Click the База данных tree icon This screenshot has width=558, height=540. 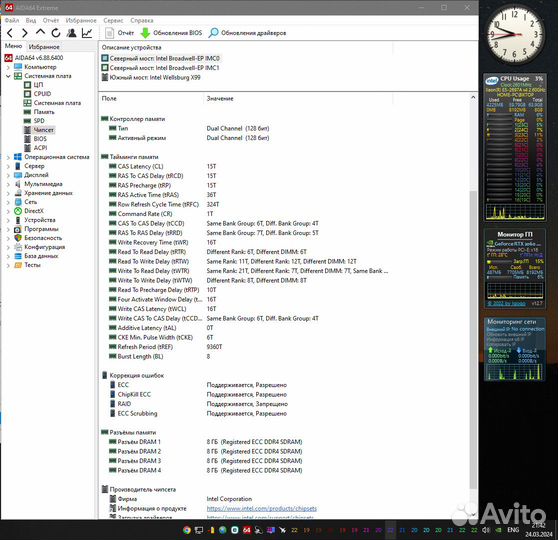point(18,256)
